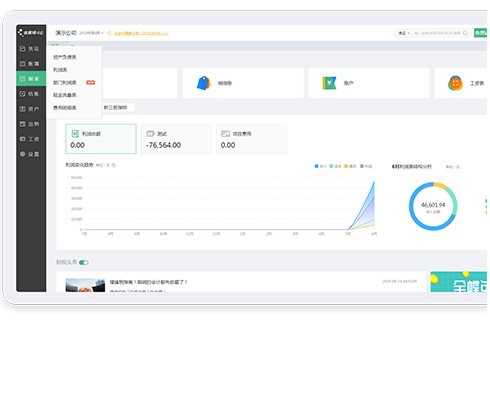Click the teal promotional banner
This screenshot has width=490, height=420.
(458, 282)
